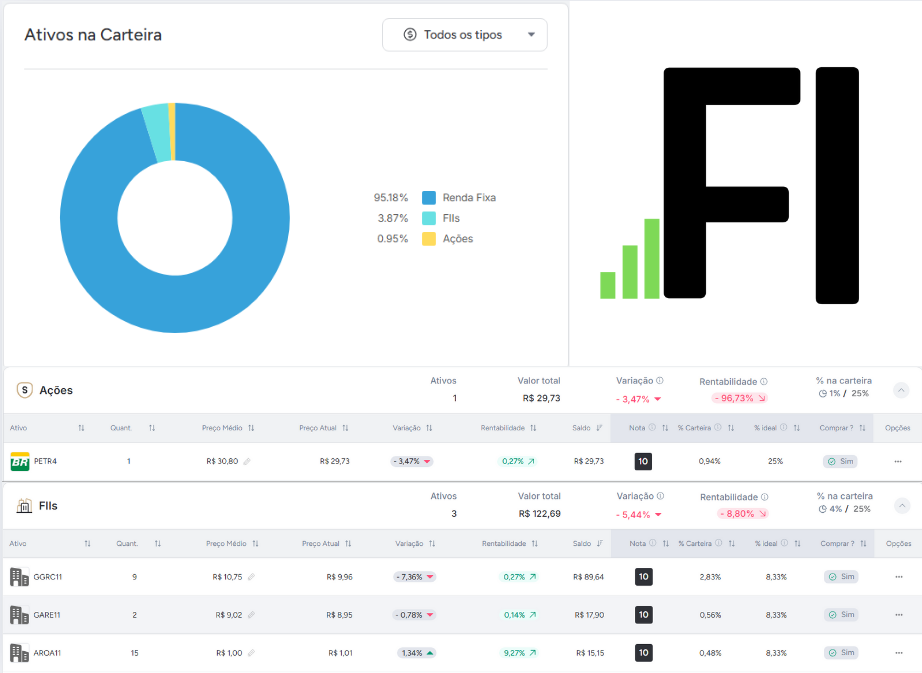Click the Renda Fixa blue legend swatch
The image size is (922, 673).
click(429, 198)
